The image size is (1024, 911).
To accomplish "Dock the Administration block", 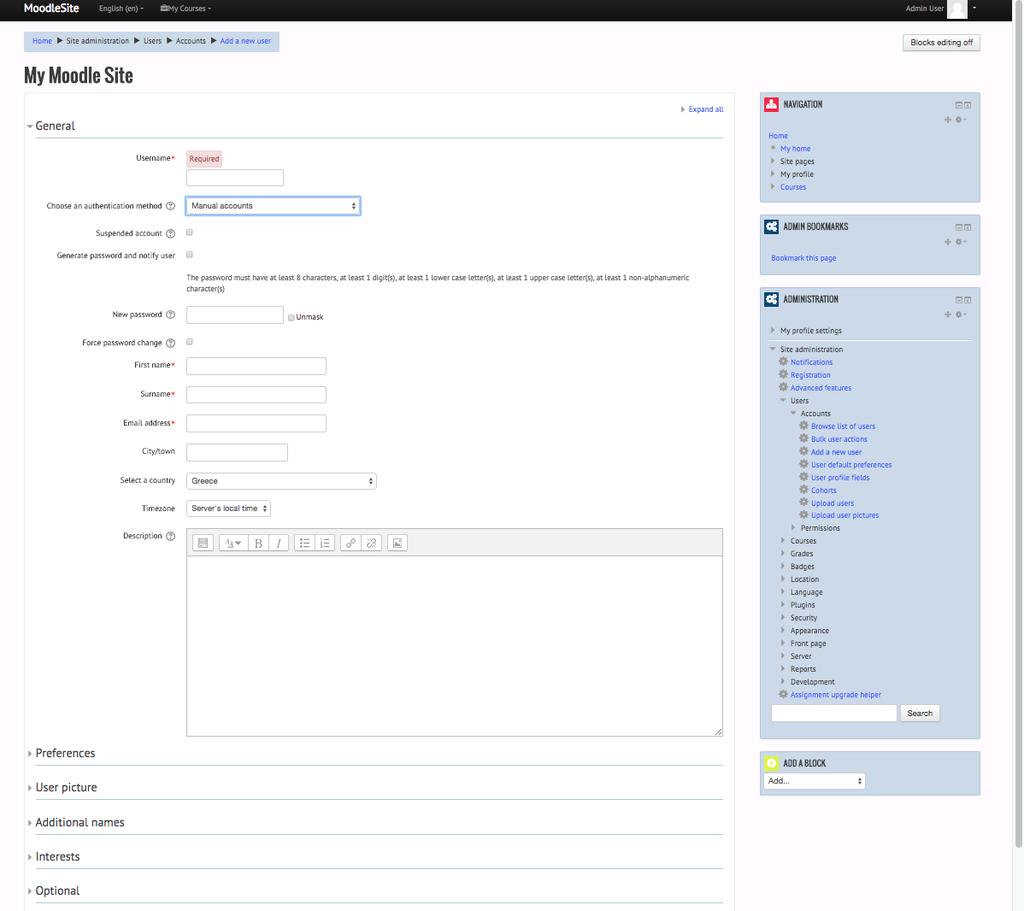I will coord(968,300).
